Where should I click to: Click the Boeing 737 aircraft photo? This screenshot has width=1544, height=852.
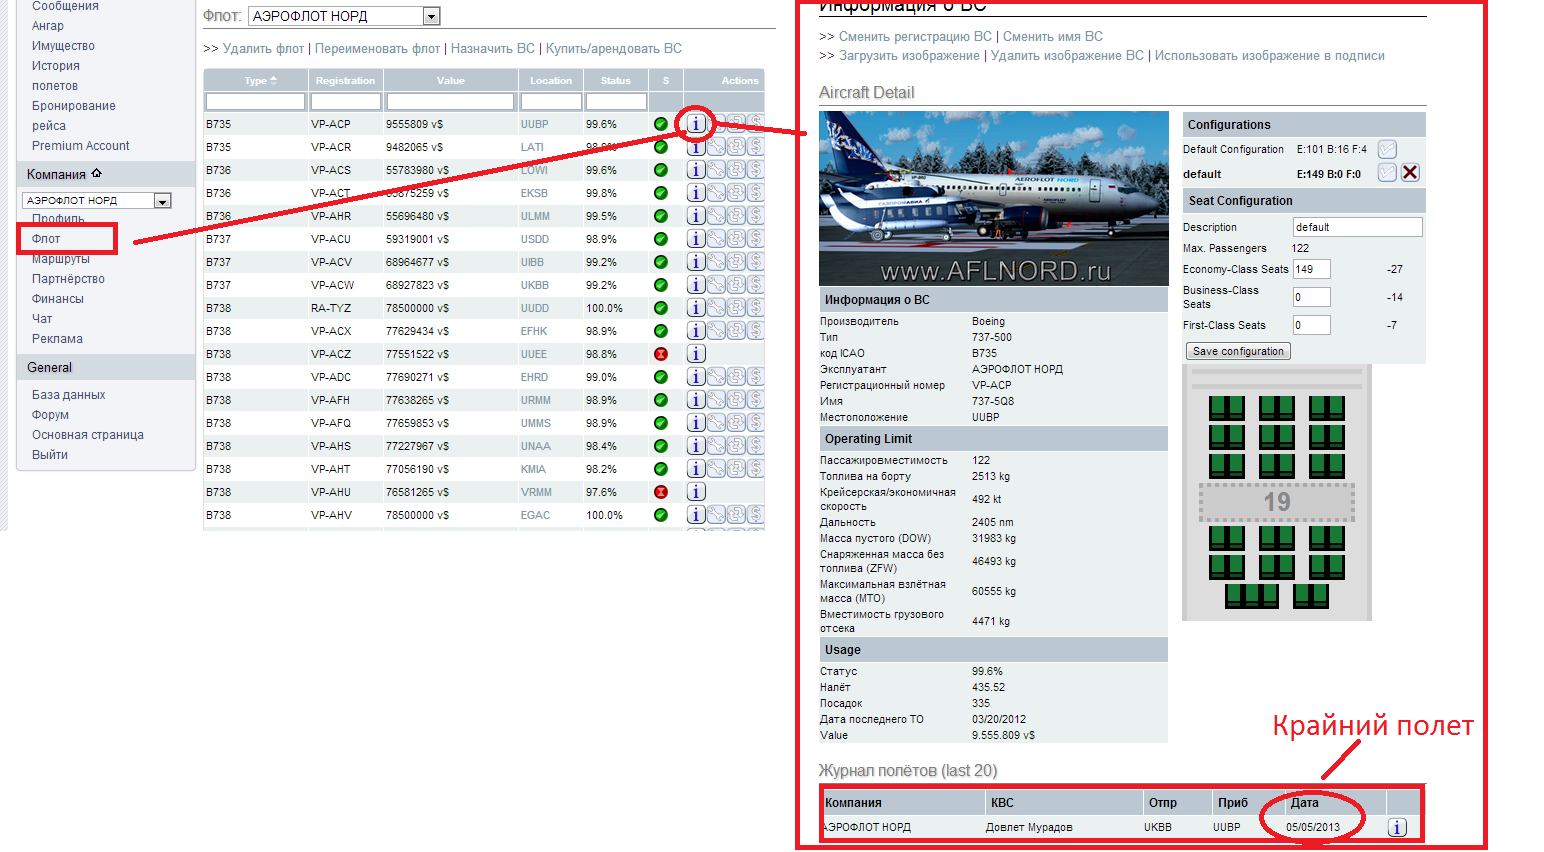point(994,199)
